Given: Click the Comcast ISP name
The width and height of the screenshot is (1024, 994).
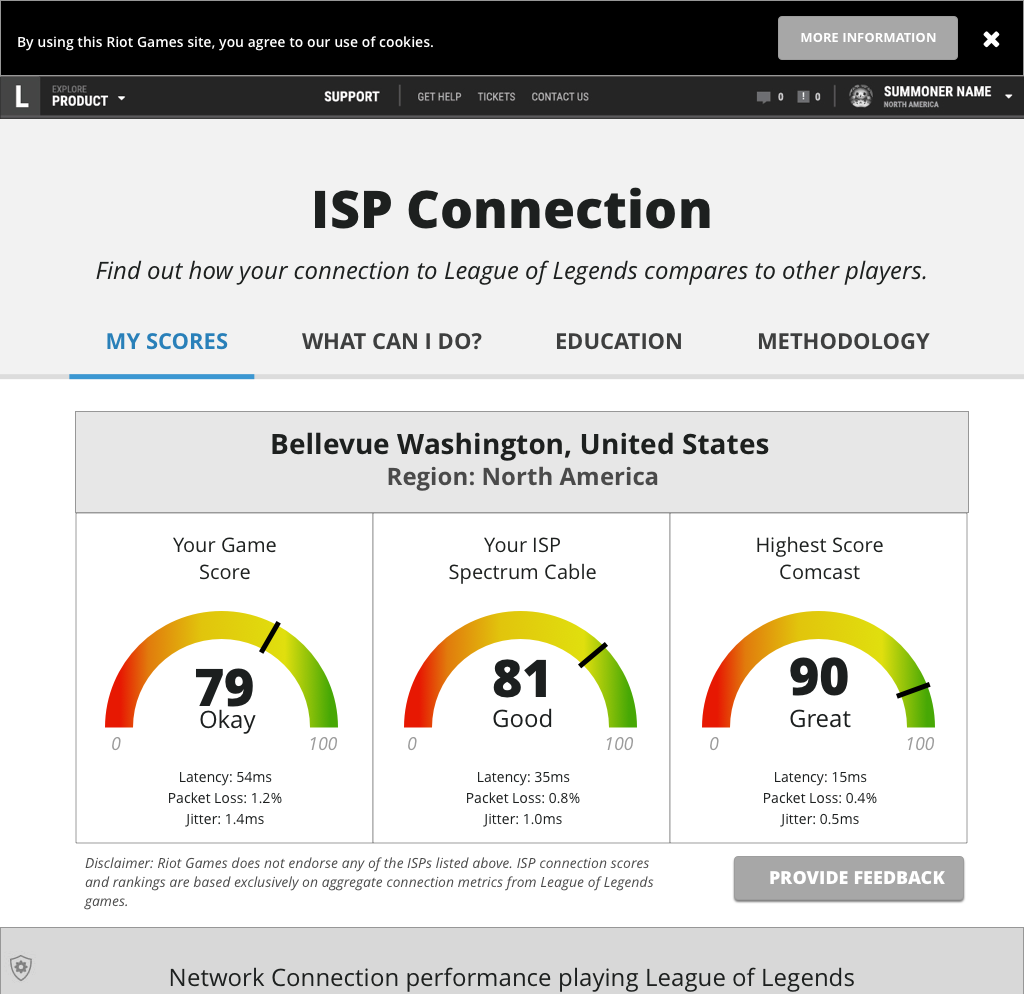Looking at the screenshot, I should (x=819, y=572).
